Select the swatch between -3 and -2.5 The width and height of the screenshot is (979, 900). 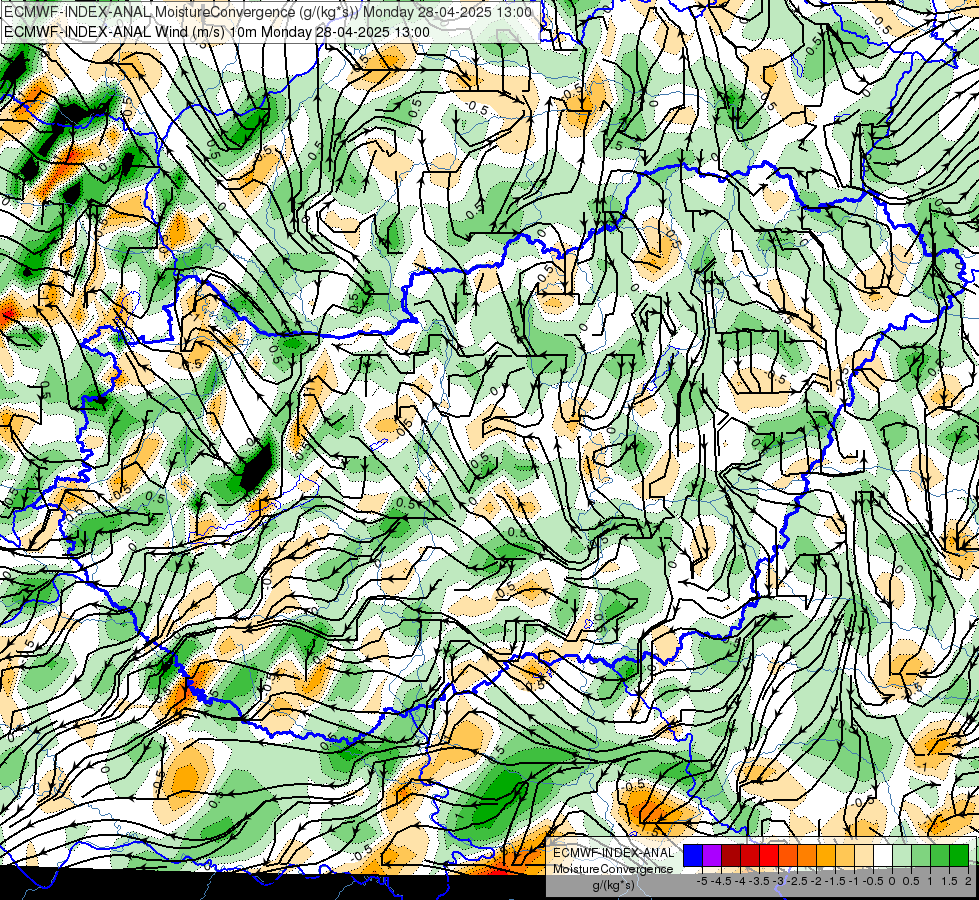(x=788, y=856)
